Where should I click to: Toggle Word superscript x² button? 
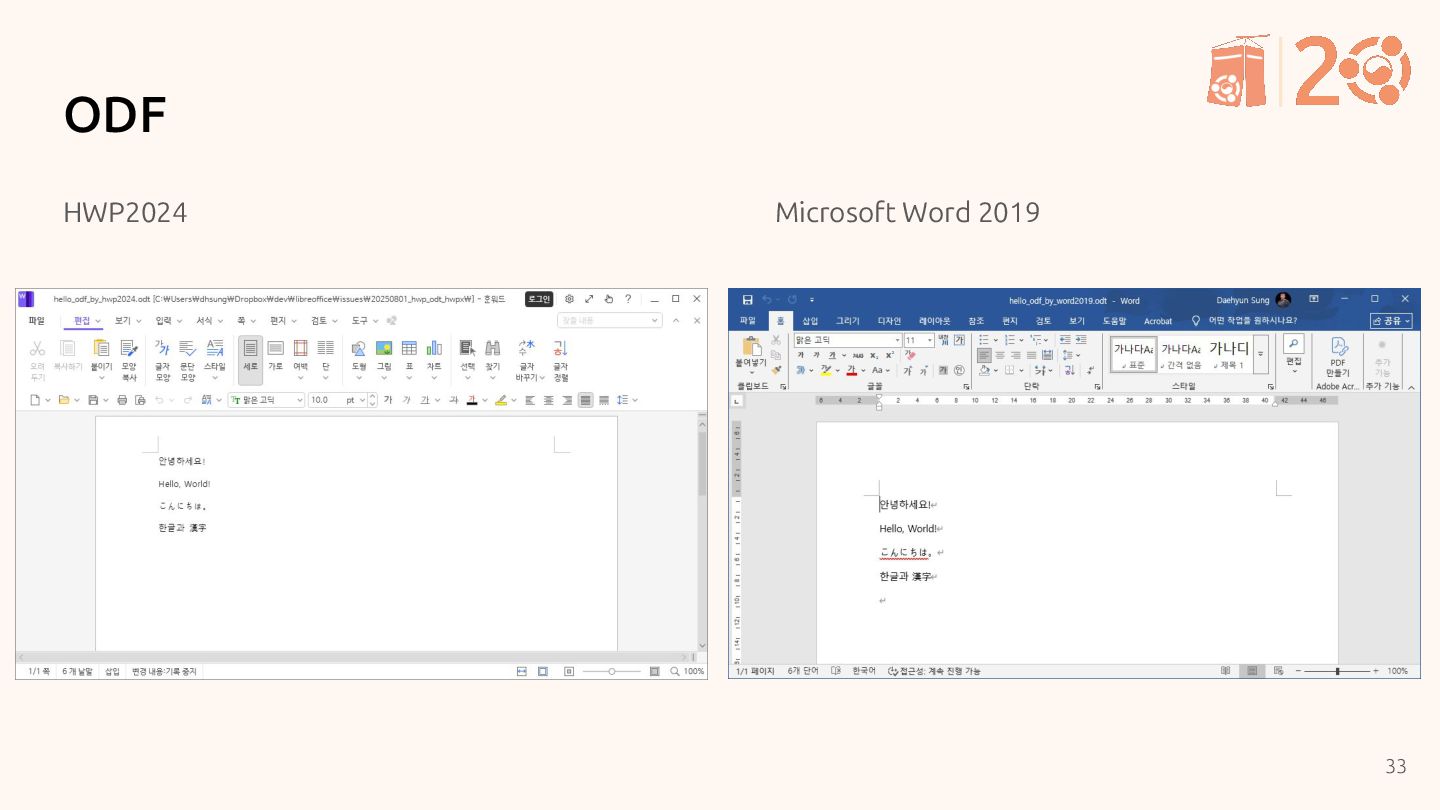tap(888, 355)
